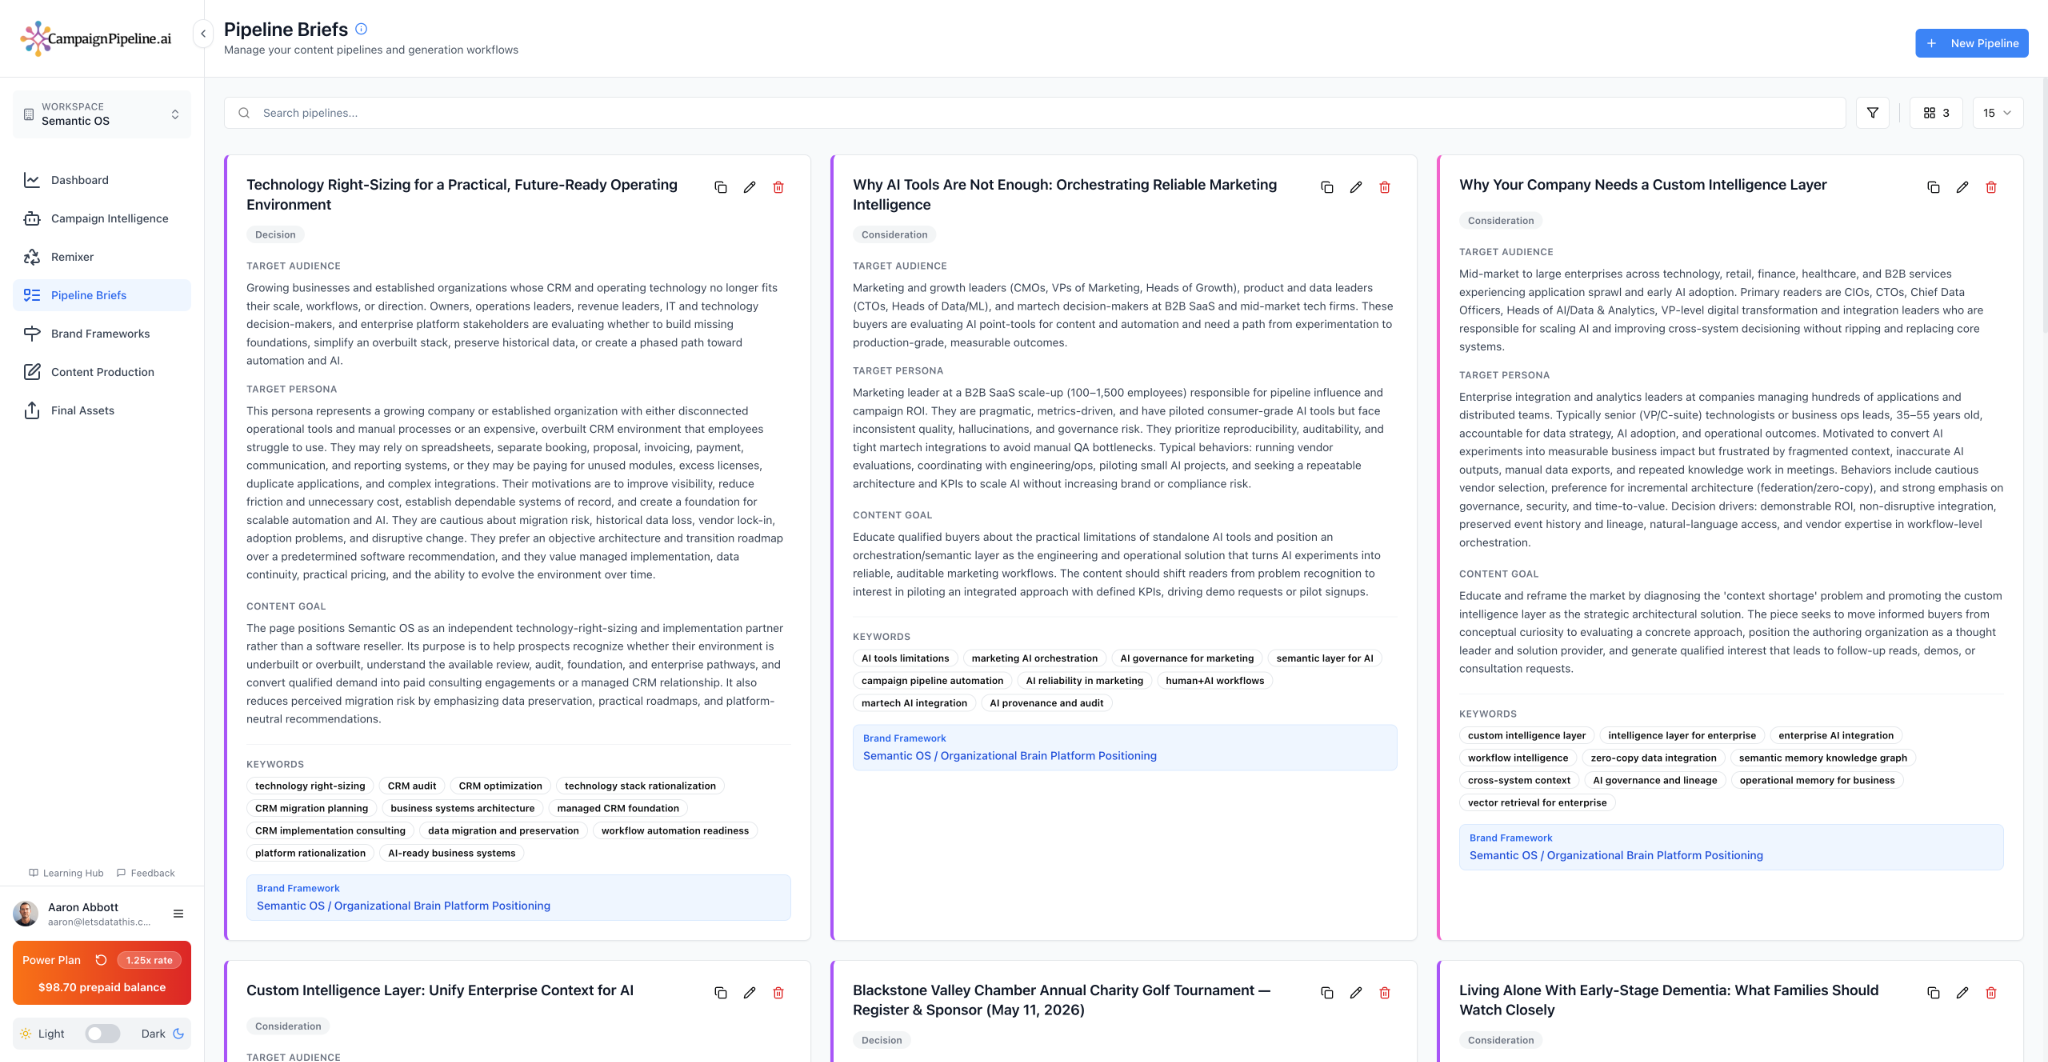Open the pipeline filter icon
The width and height of the screenshot is (2048, 1062).
point(1873,113)
